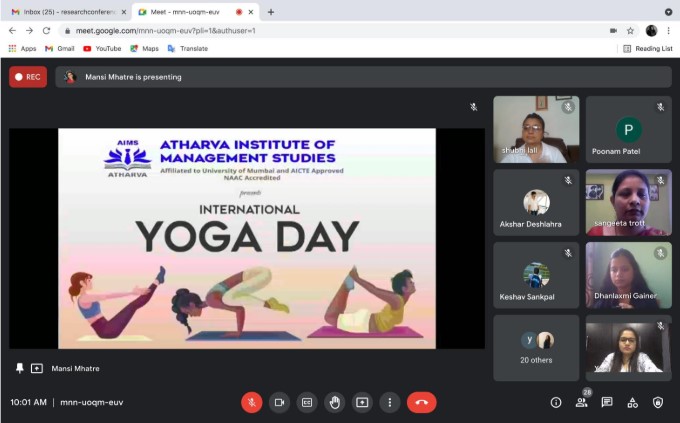Leave the call with red hang-up button
This screenshot has height=423, width=680.
pyautogui.click(x=422, y=403)
